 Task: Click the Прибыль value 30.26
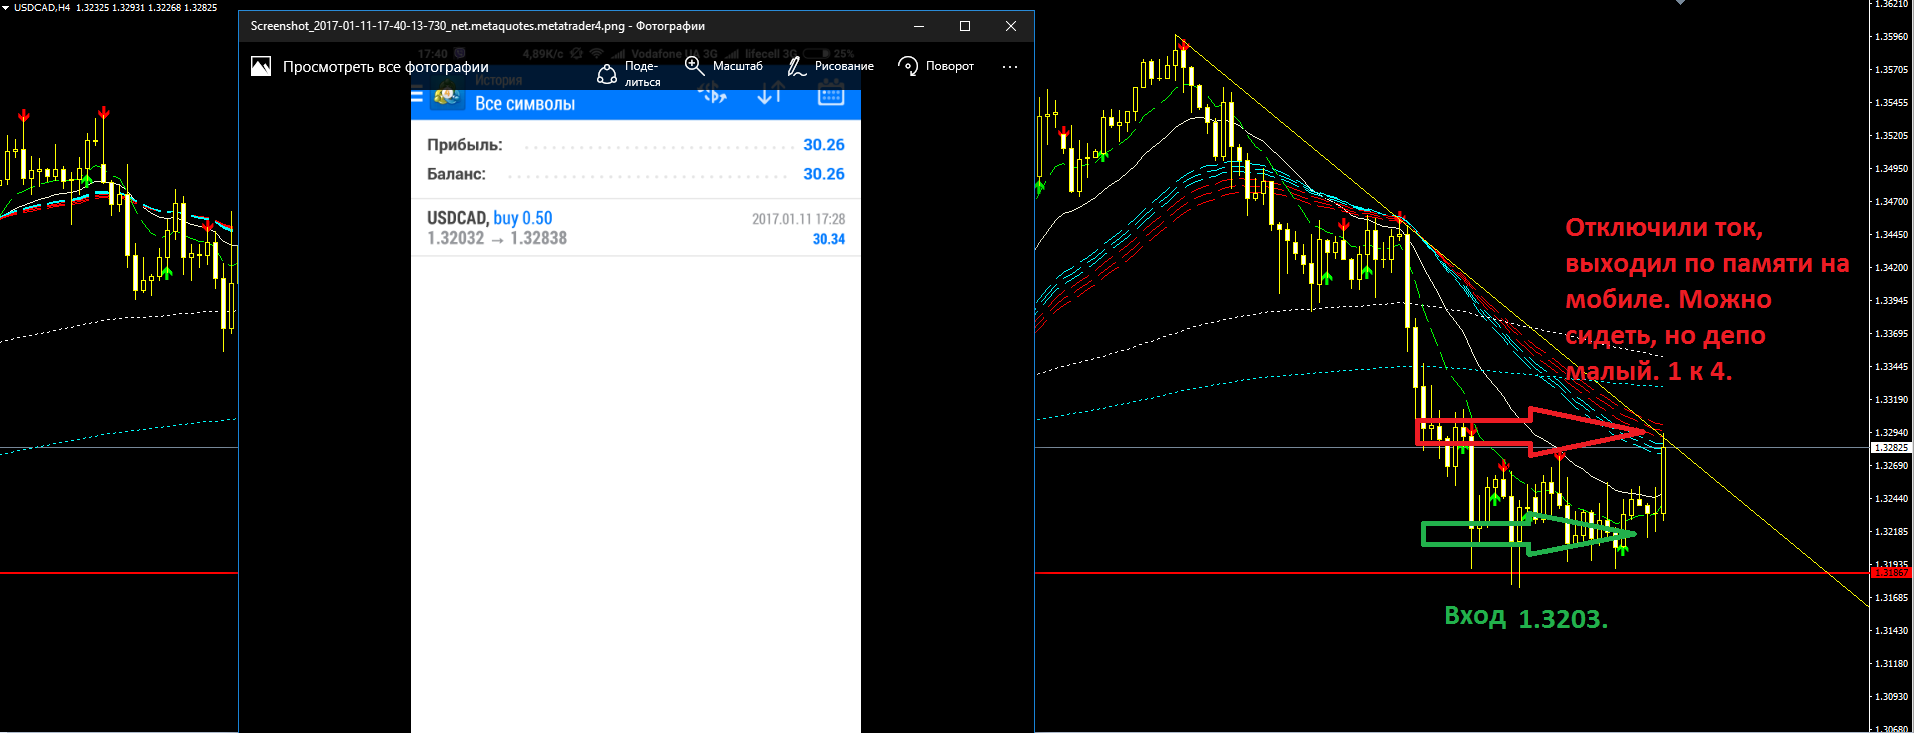point(824,145)
